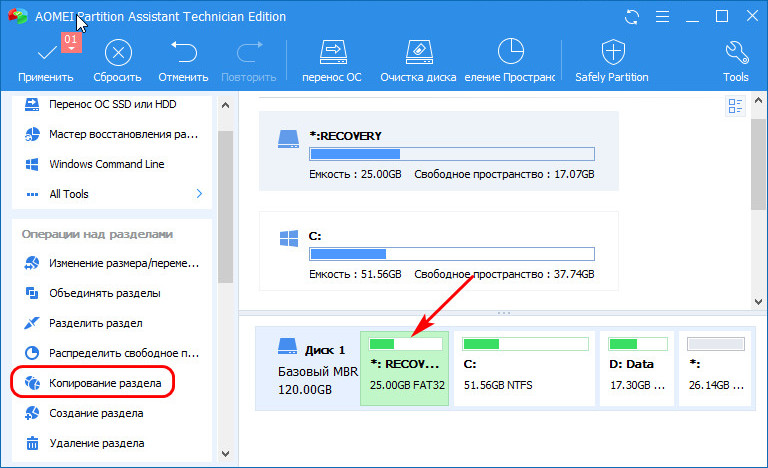Viewport: 768px width, 468px height.
Task: Click the AOMEI application logo icon
Action: pyautogui.click(x=18, y=16)
